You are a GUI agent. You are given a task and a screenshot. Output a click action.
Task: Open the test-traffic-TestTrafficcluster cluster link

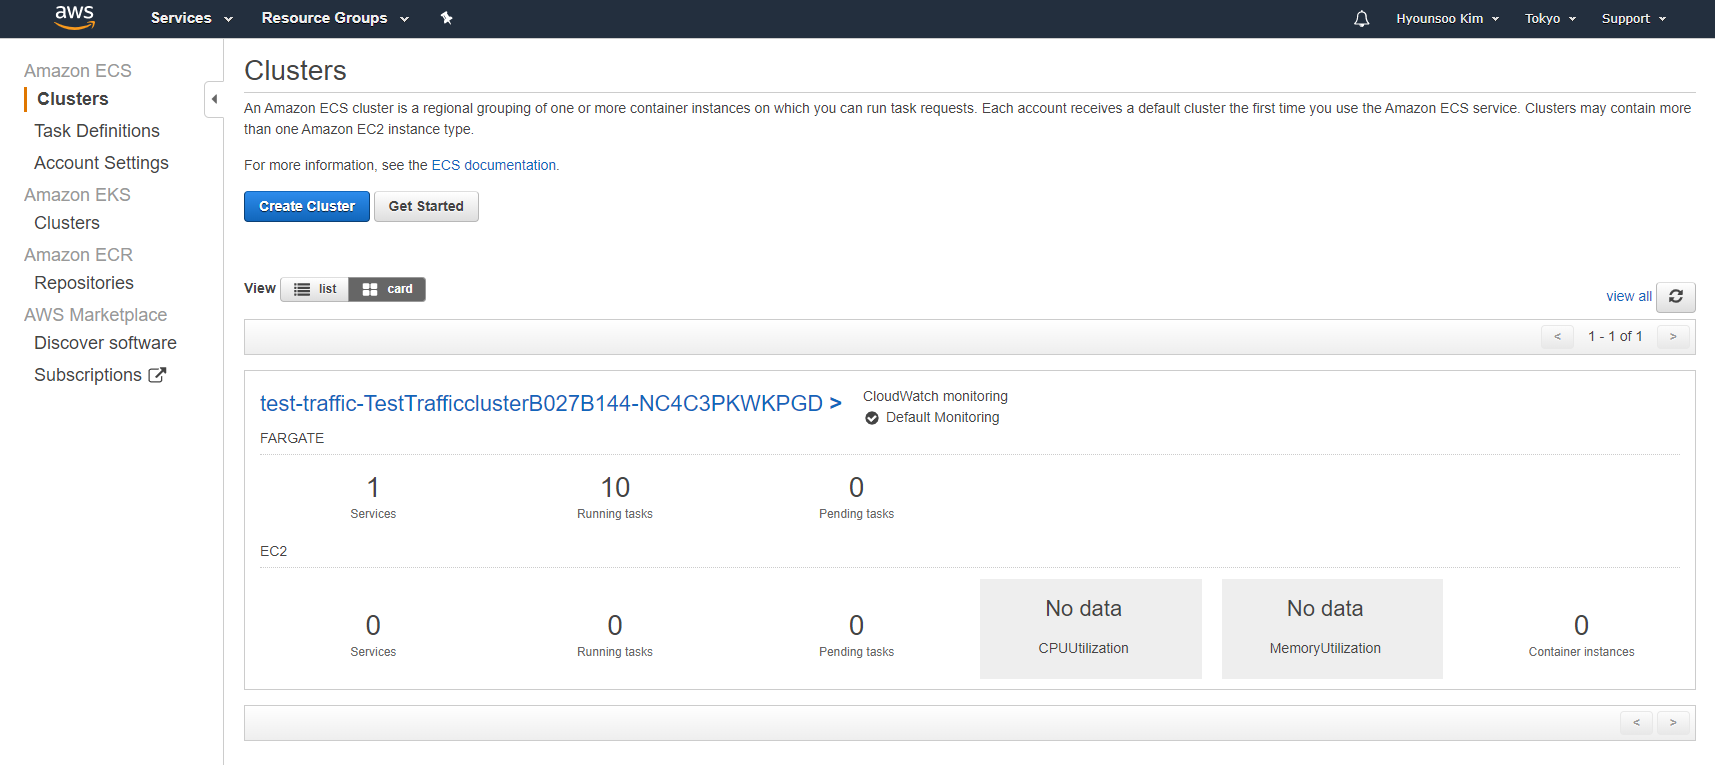point(551,403)
